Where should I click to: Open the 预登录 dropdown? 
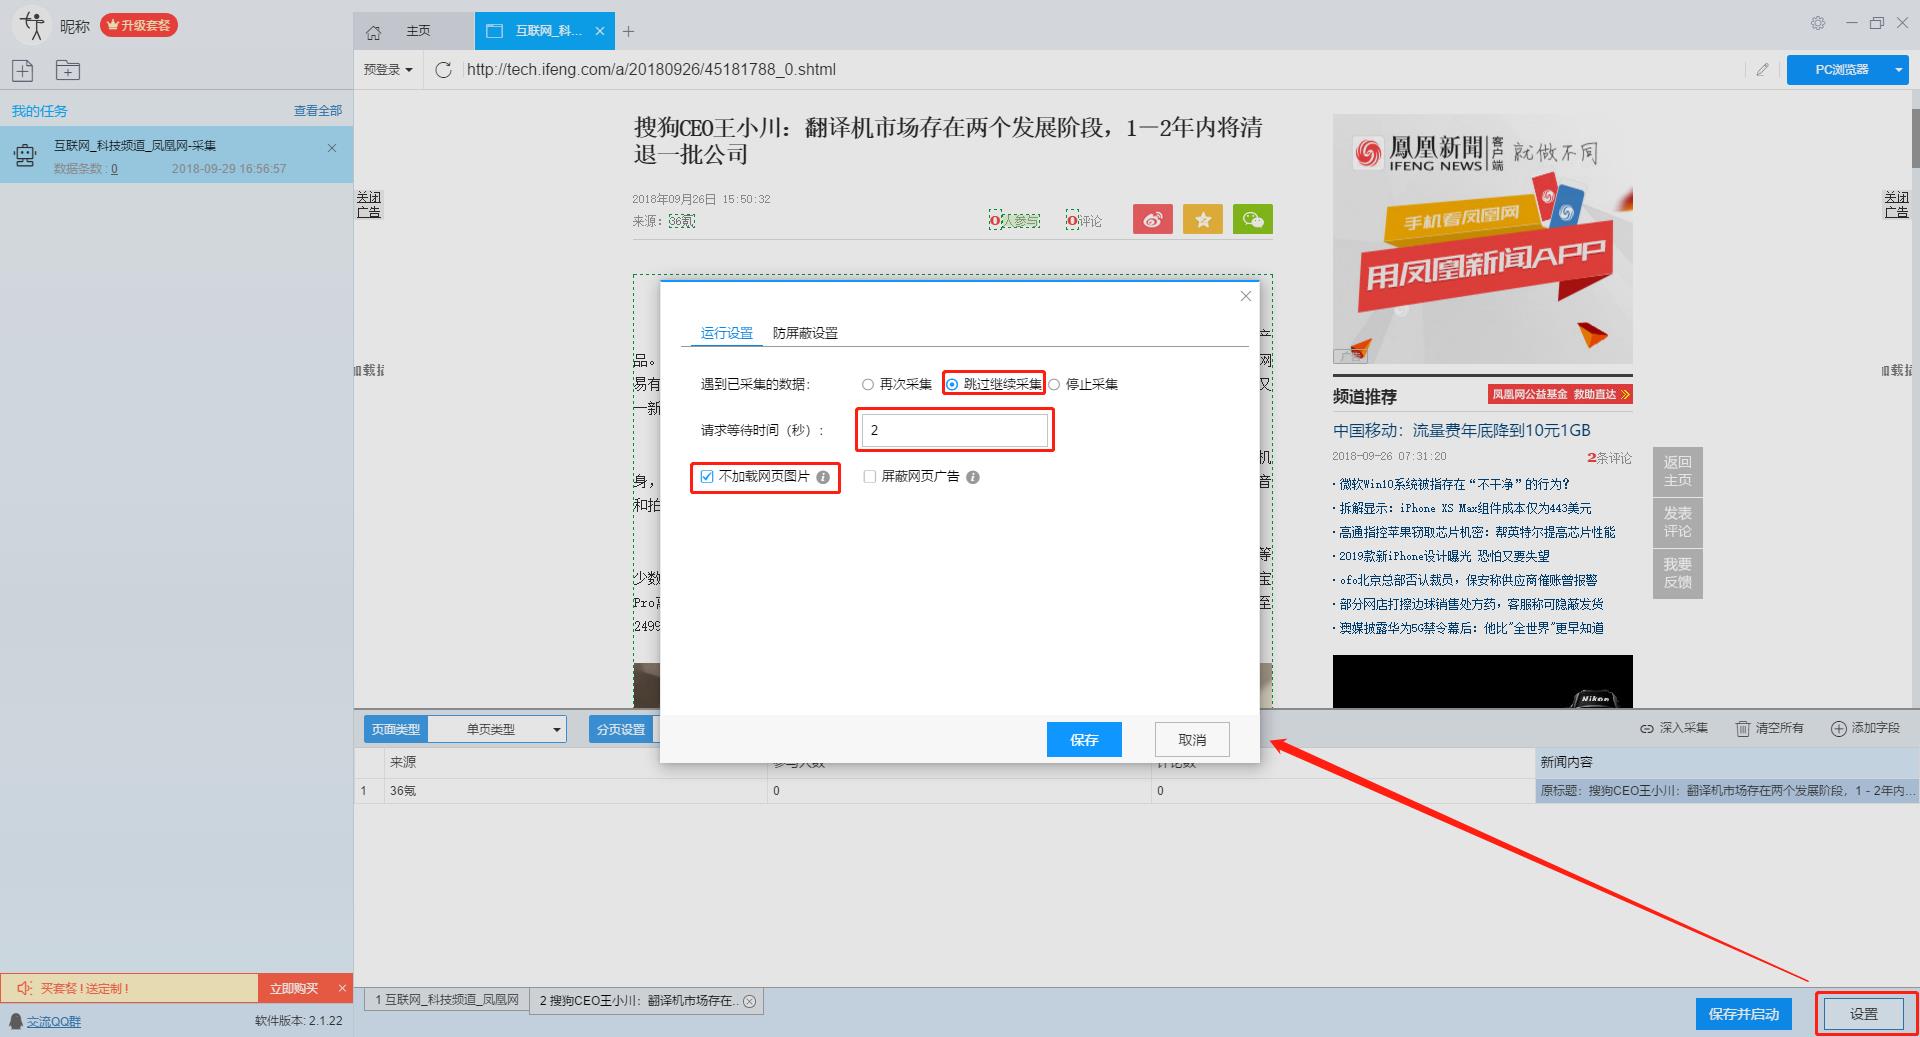point(388,69)
